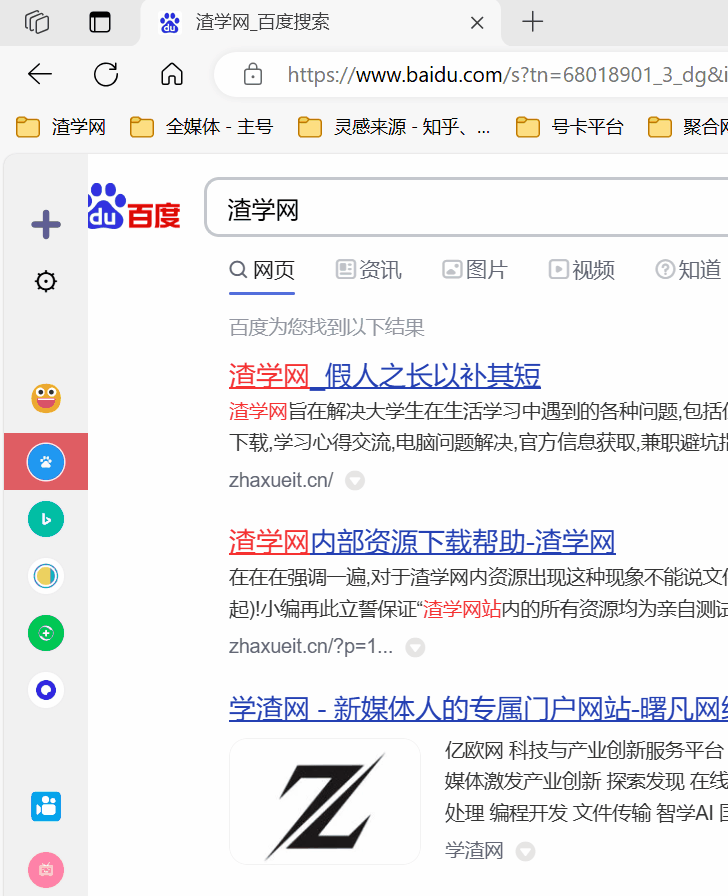Switch to the 图片 search tab
Screen dimensions: 728x896
click(475, 270)
